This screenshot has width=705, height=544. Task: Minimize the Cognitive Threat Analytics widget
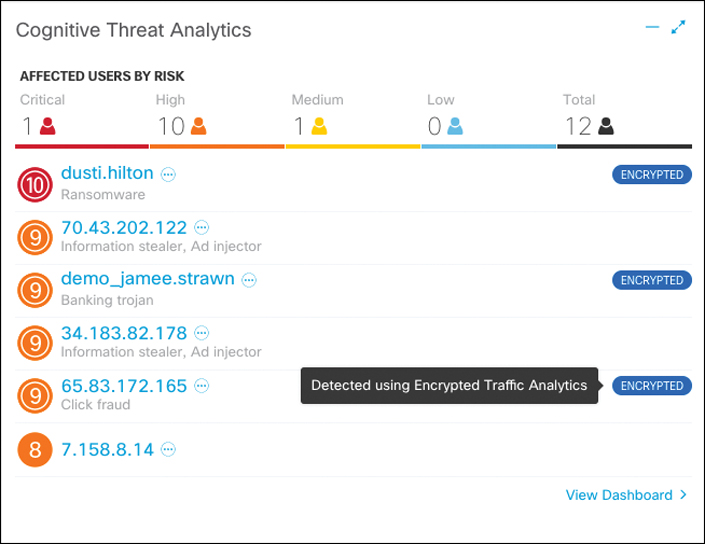[x=653, y=28]
